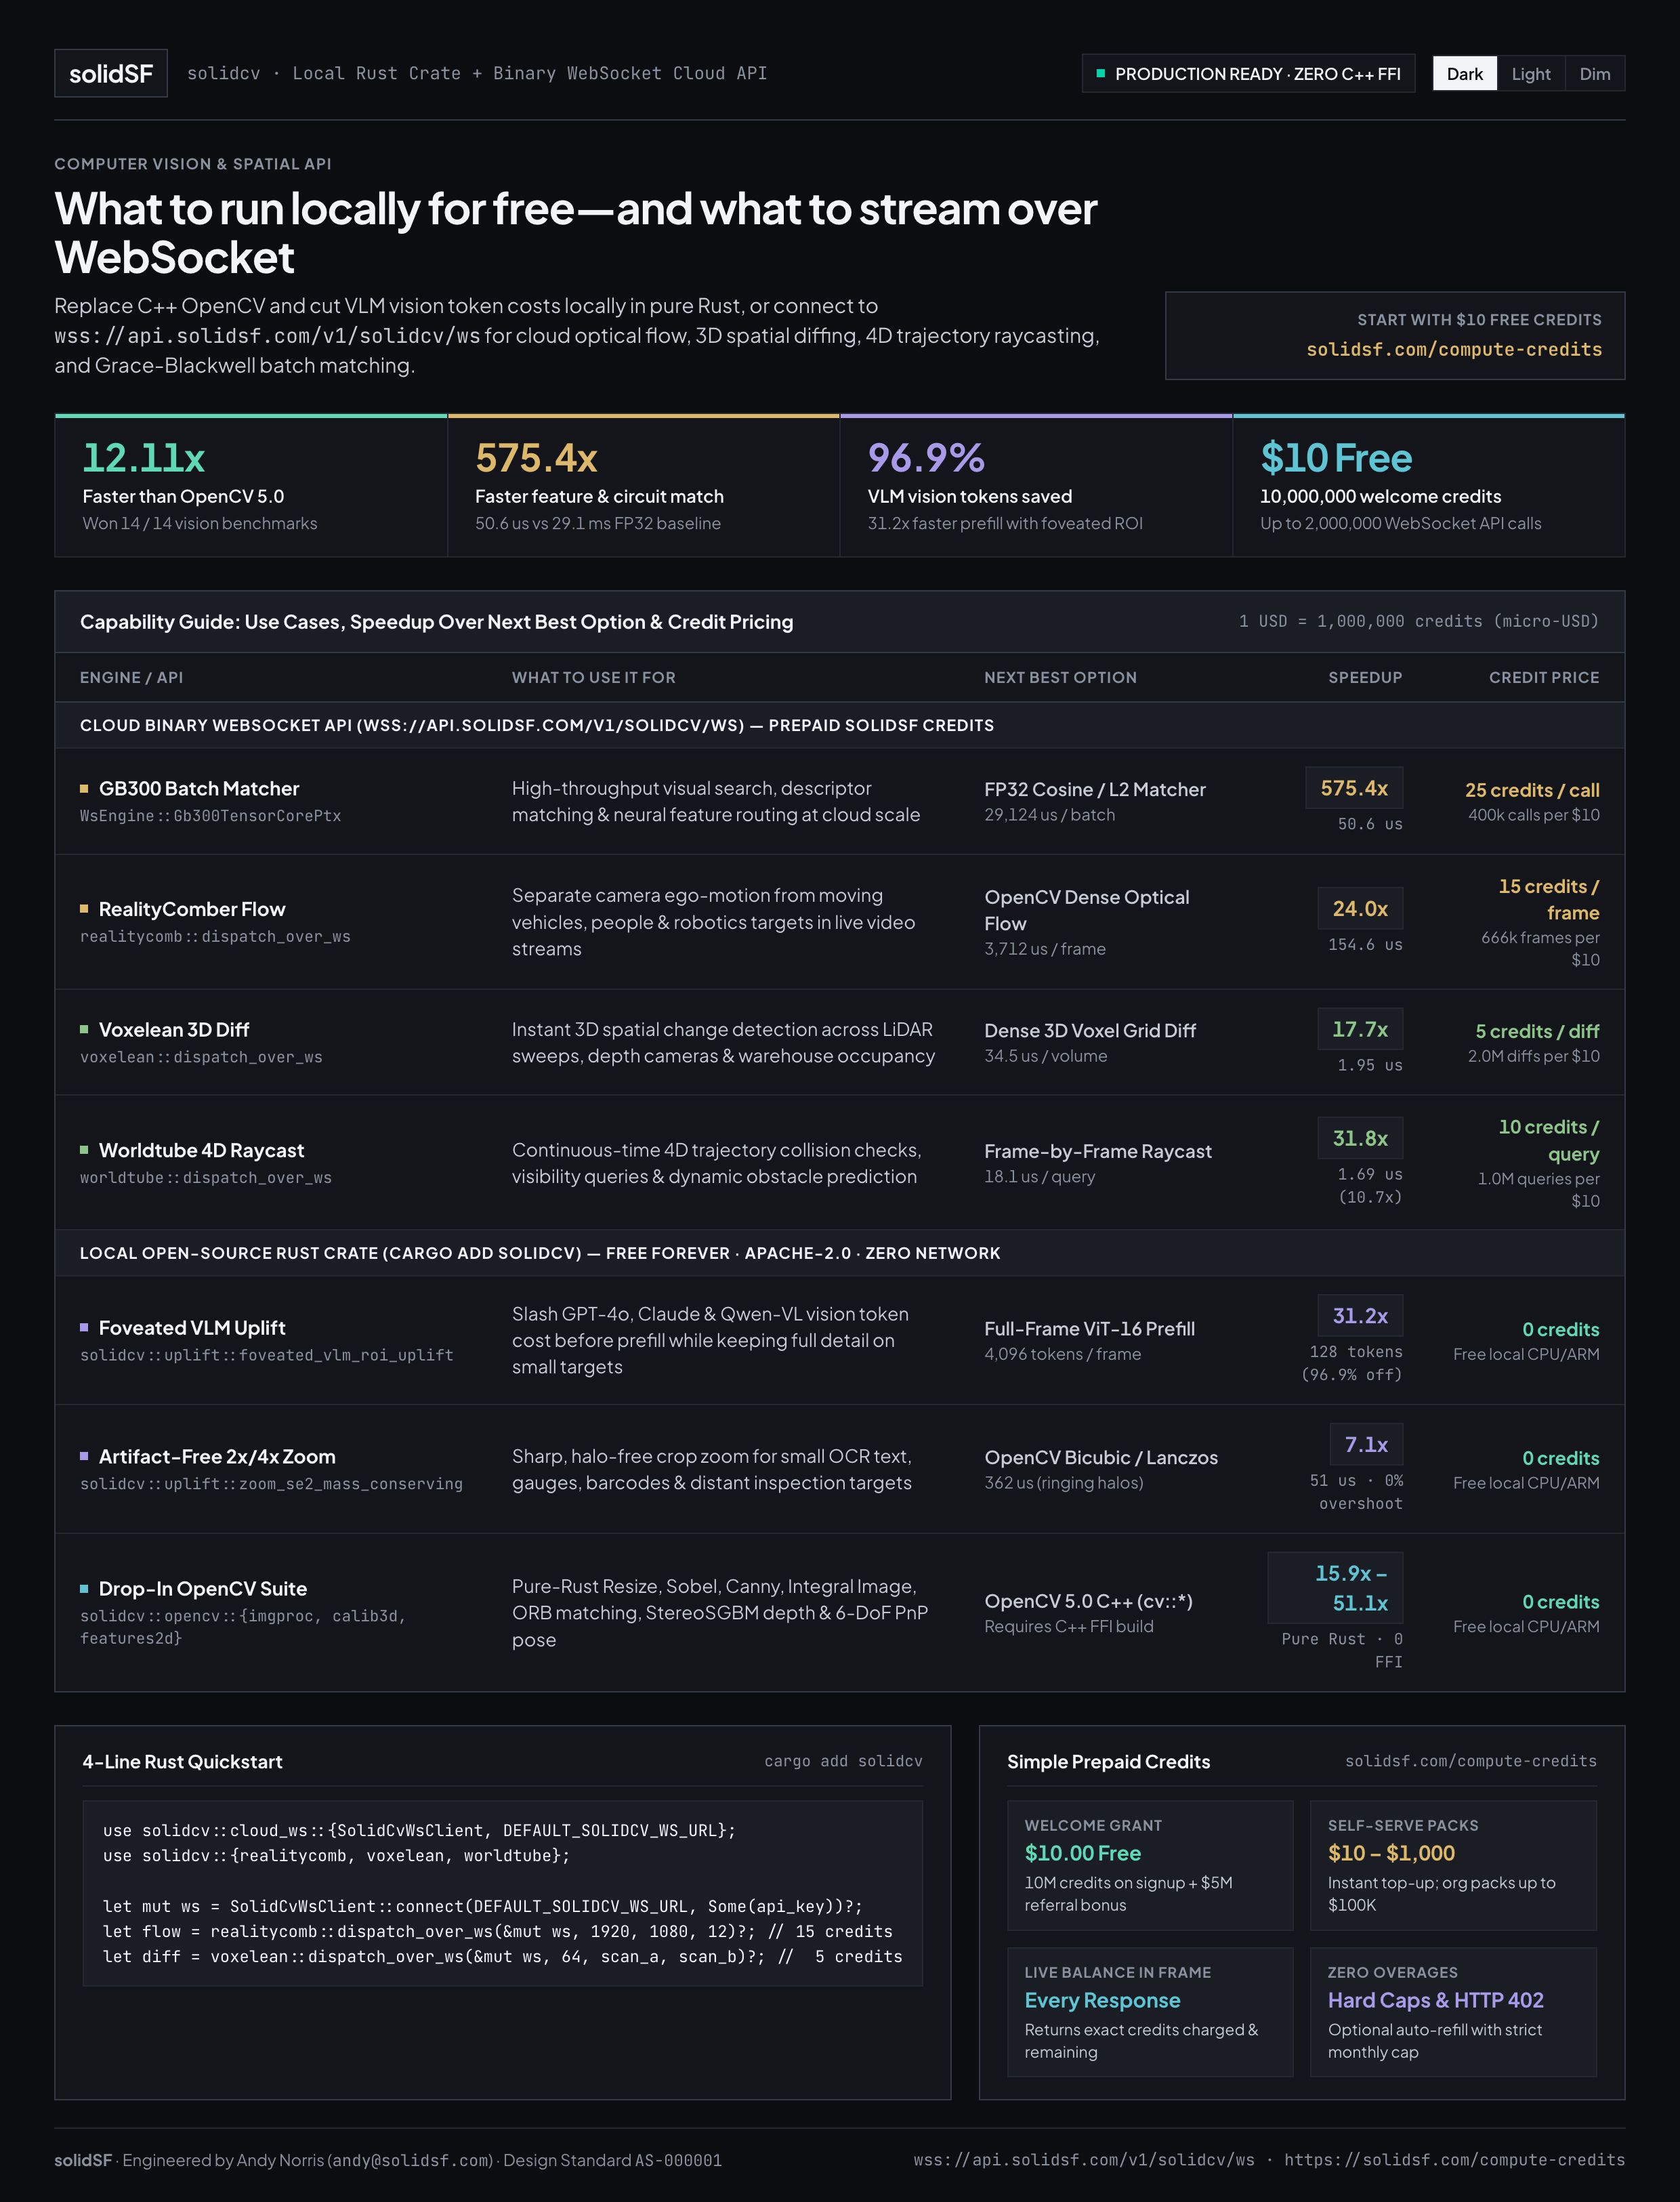Click the 575.4x feature match stat card
The height and width of the screenshot is (2202, 1680).
[644, 486]
